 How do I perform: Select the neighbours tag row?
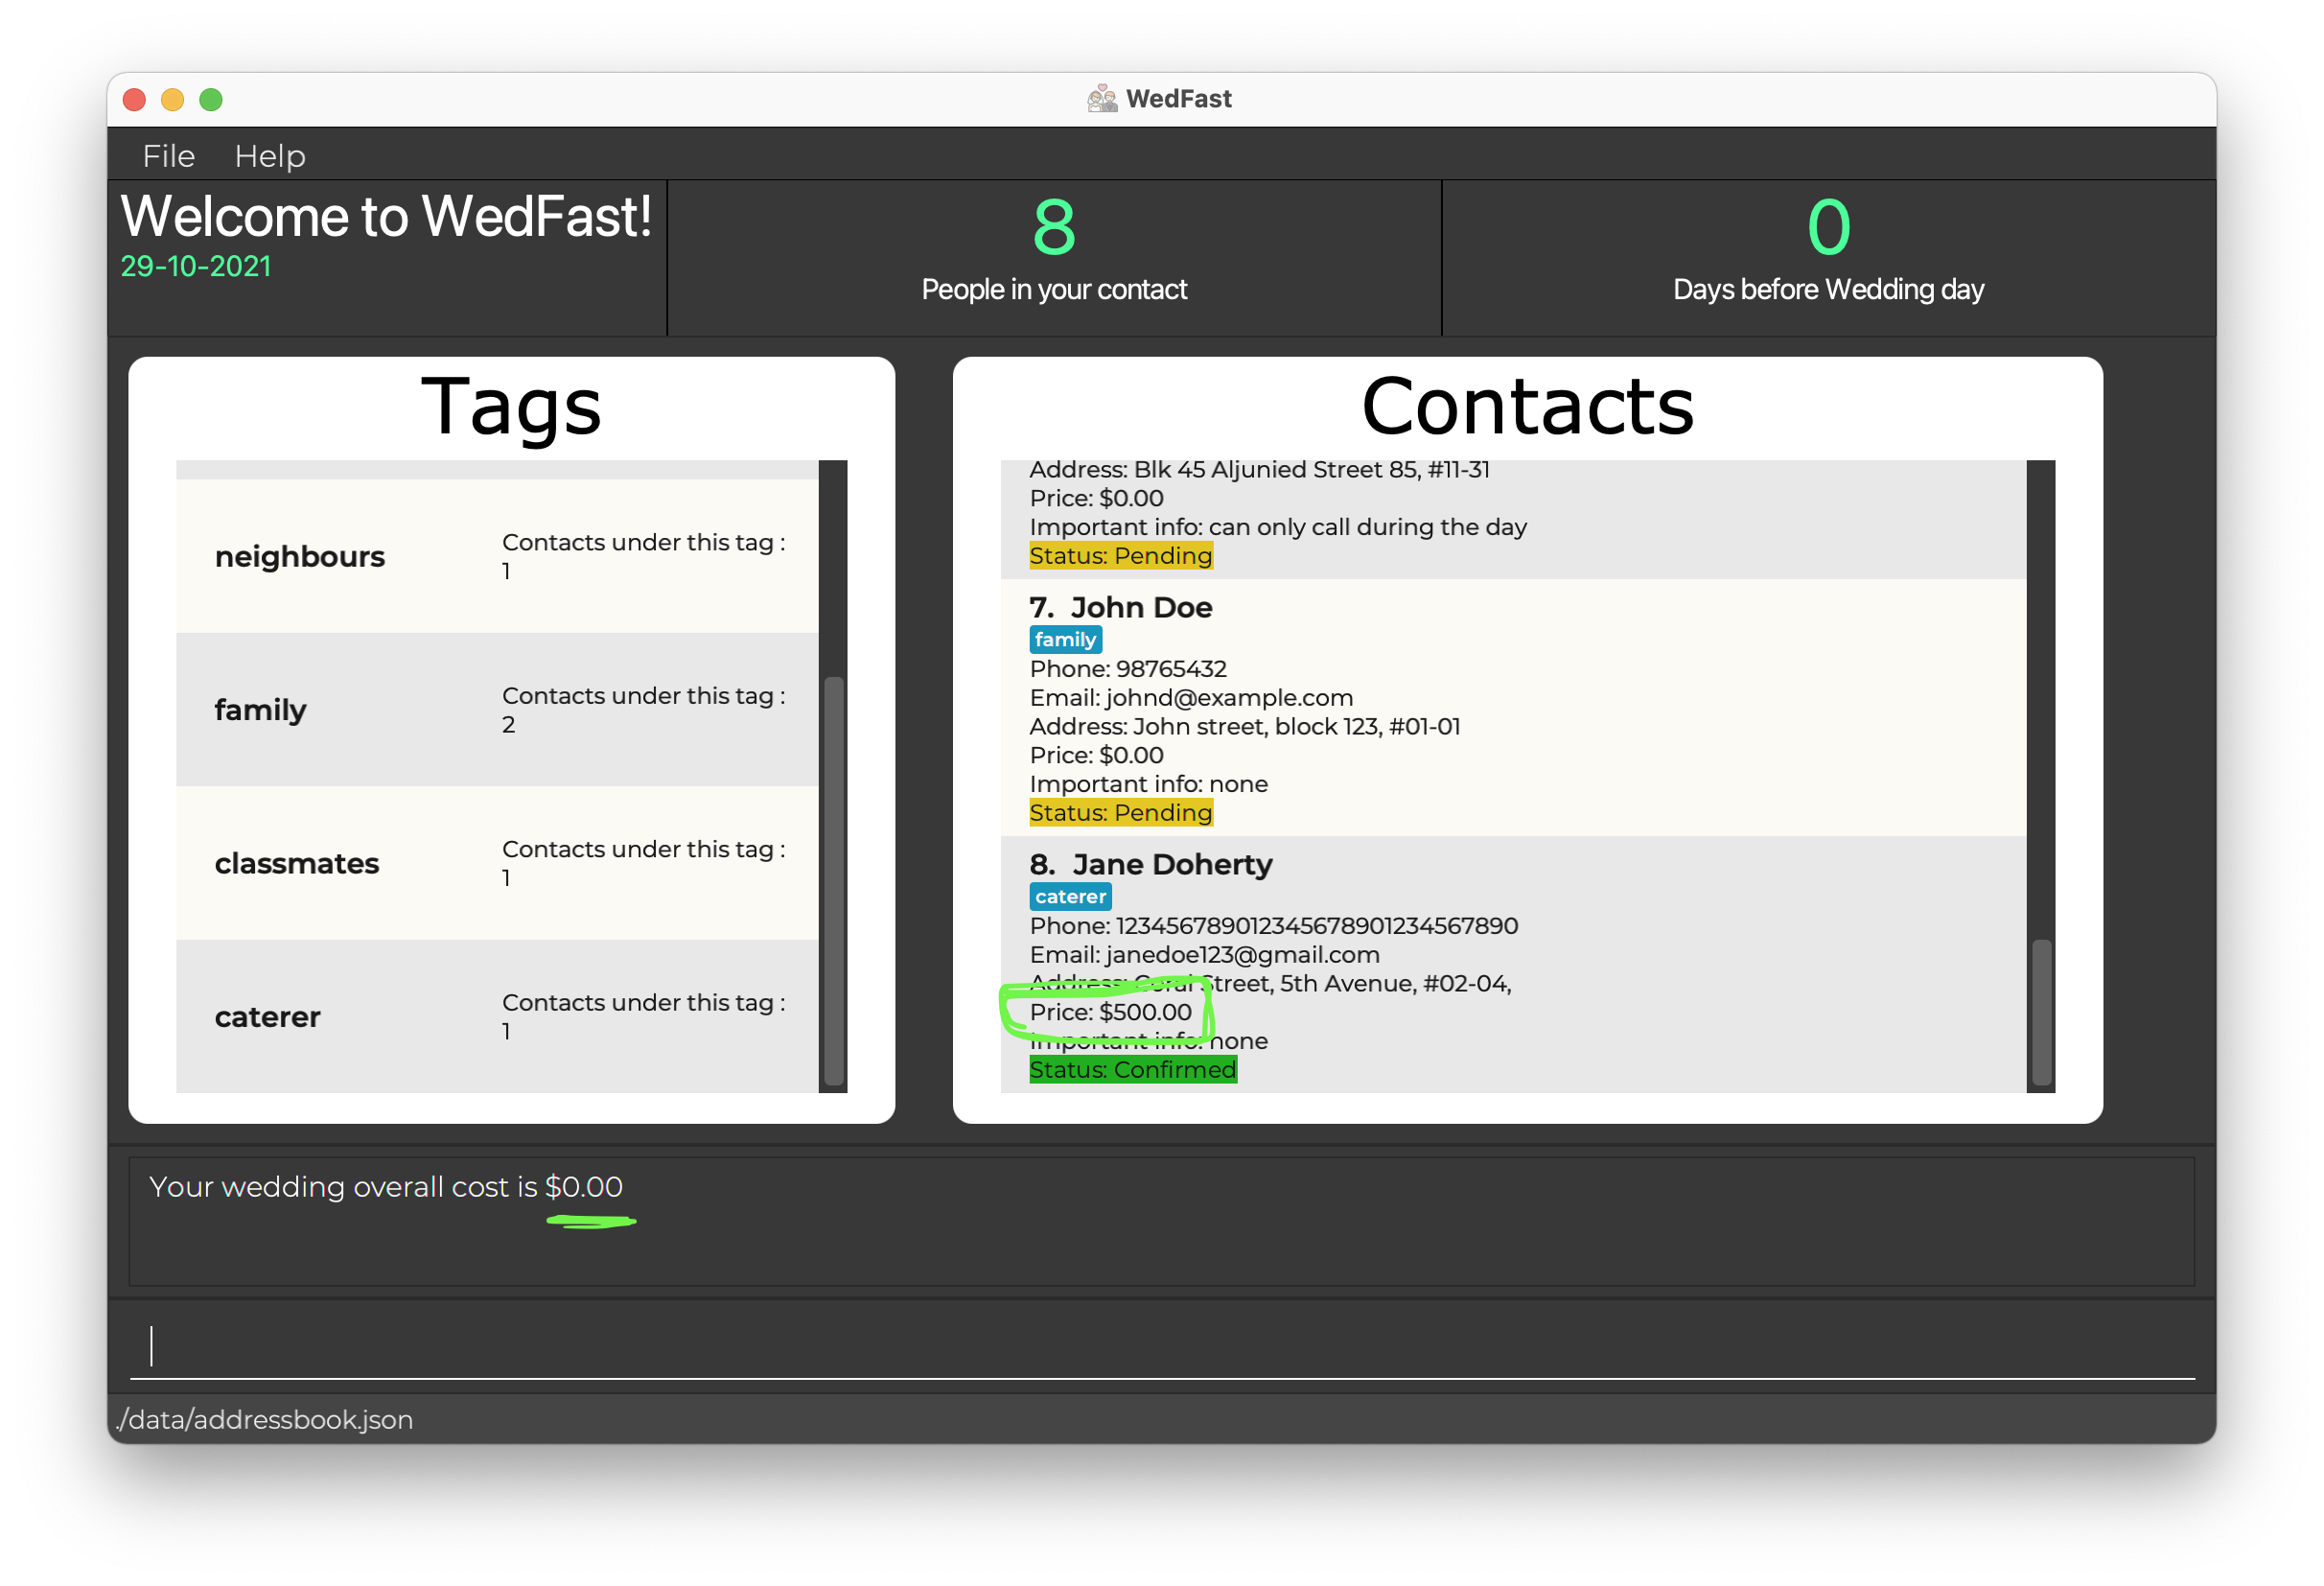point(497,556)
